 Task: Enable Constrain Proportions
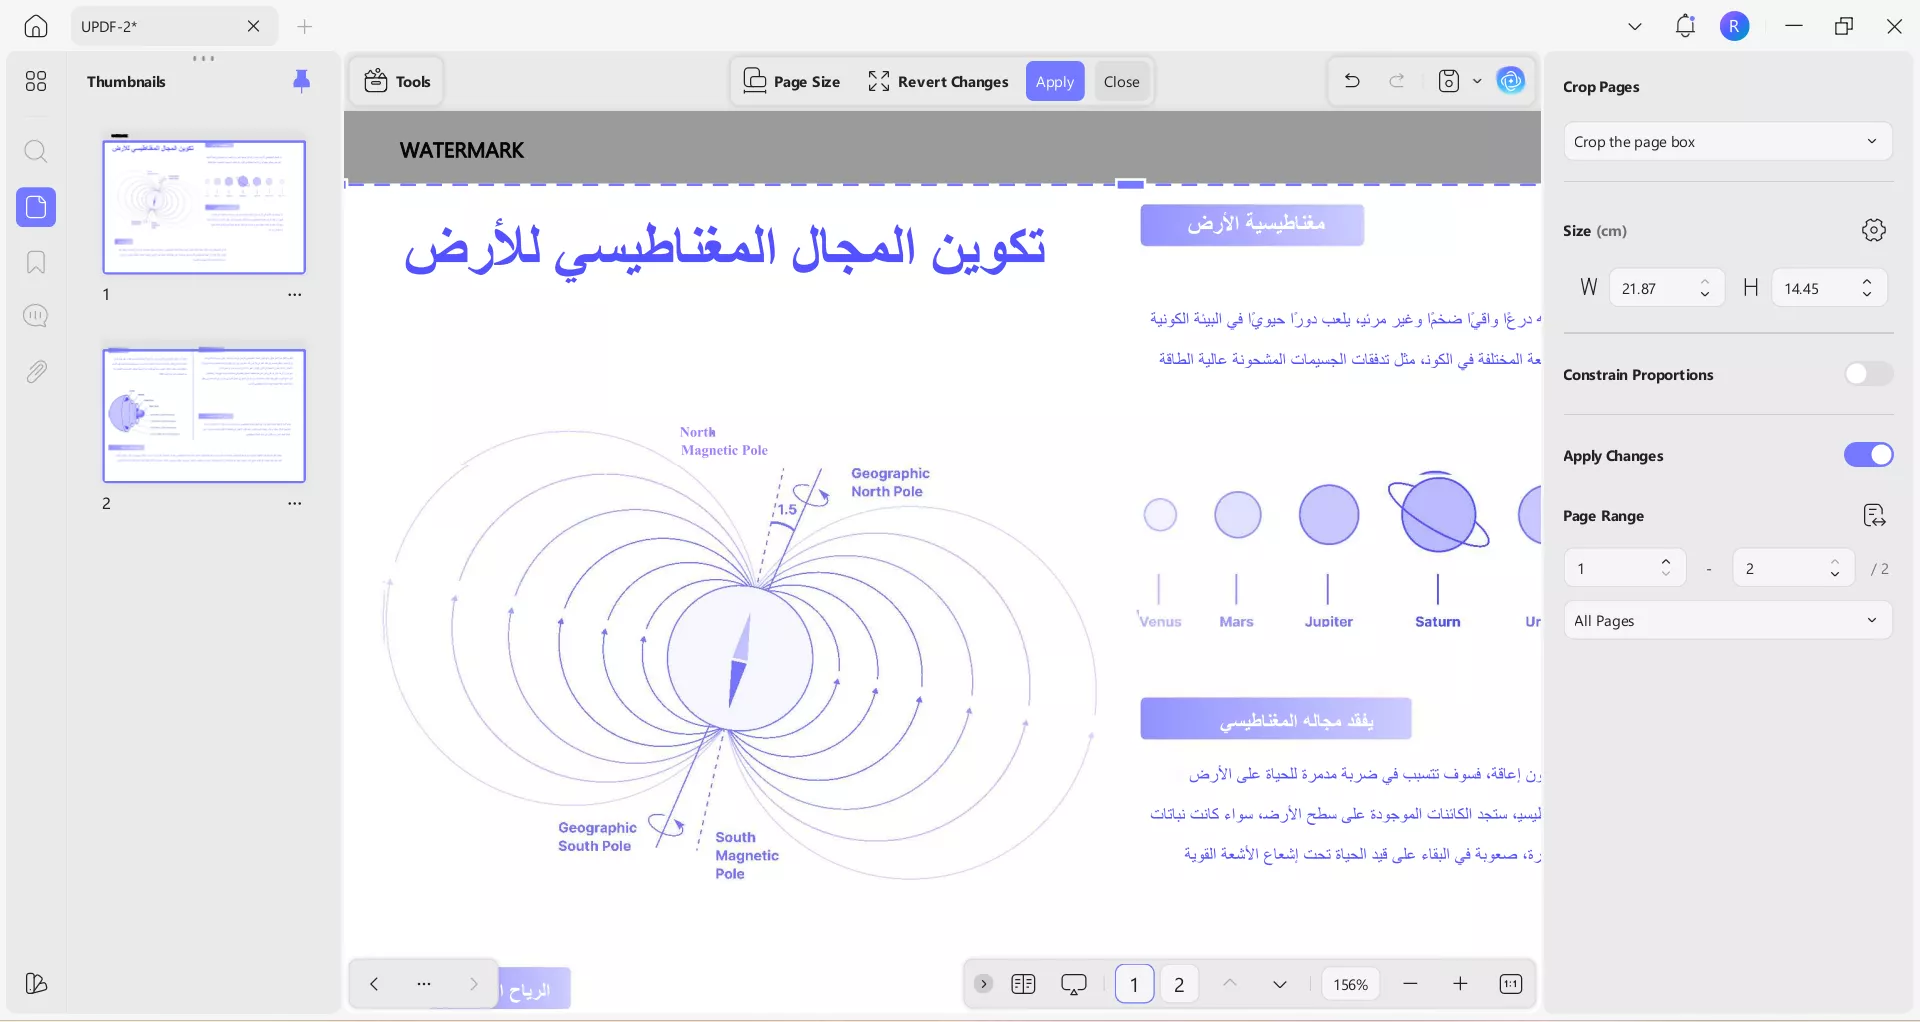click(x=1868, y=373)
